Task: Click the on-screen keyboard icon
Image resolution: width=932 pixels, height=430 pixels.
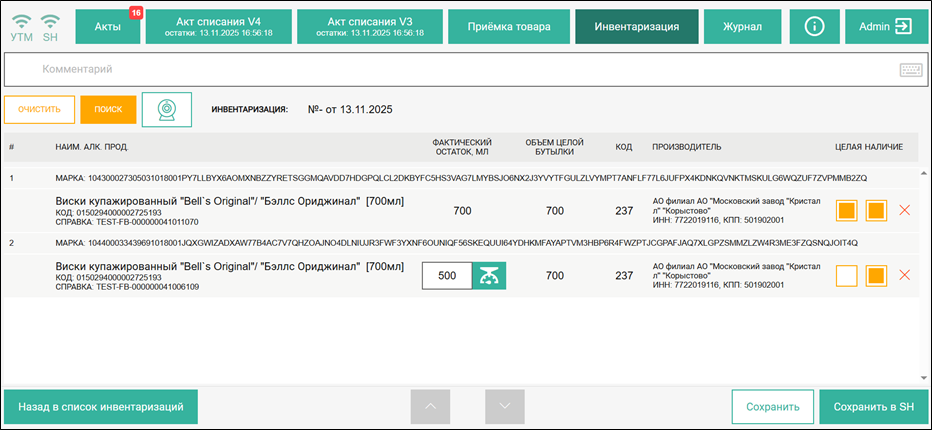Action: point(910,70)
